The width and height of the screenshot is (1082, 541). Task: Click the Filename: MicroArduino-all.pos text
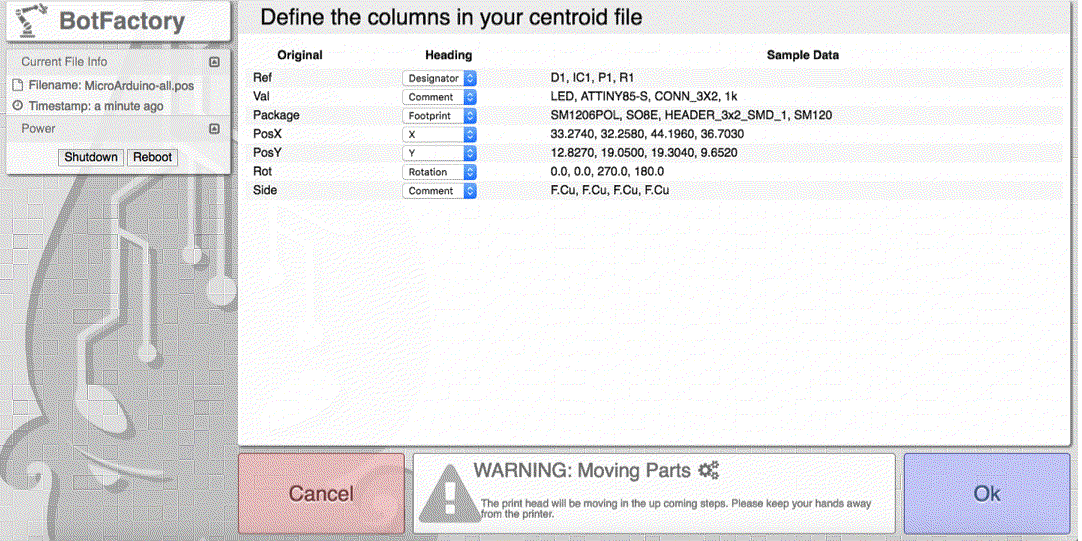pyautogui.click(x=111, y=86)
